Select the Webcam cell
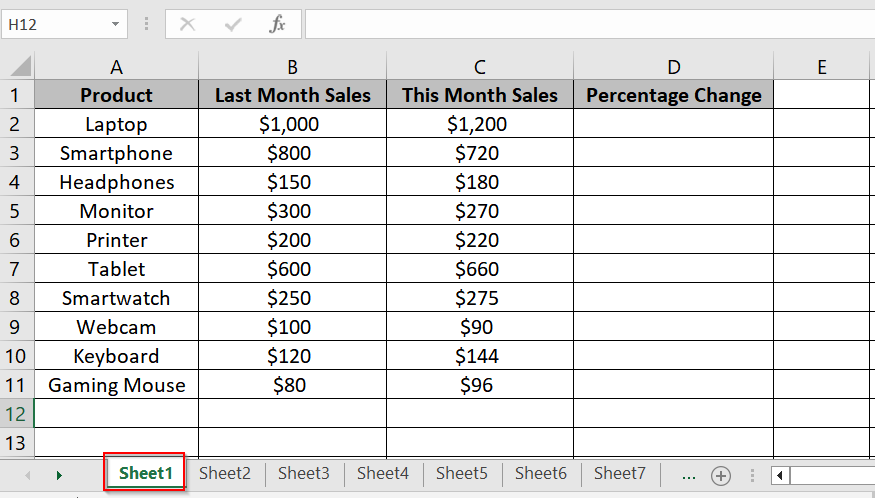Image resolution: width=875 pixels, height=498 pixels. (116, 327)
